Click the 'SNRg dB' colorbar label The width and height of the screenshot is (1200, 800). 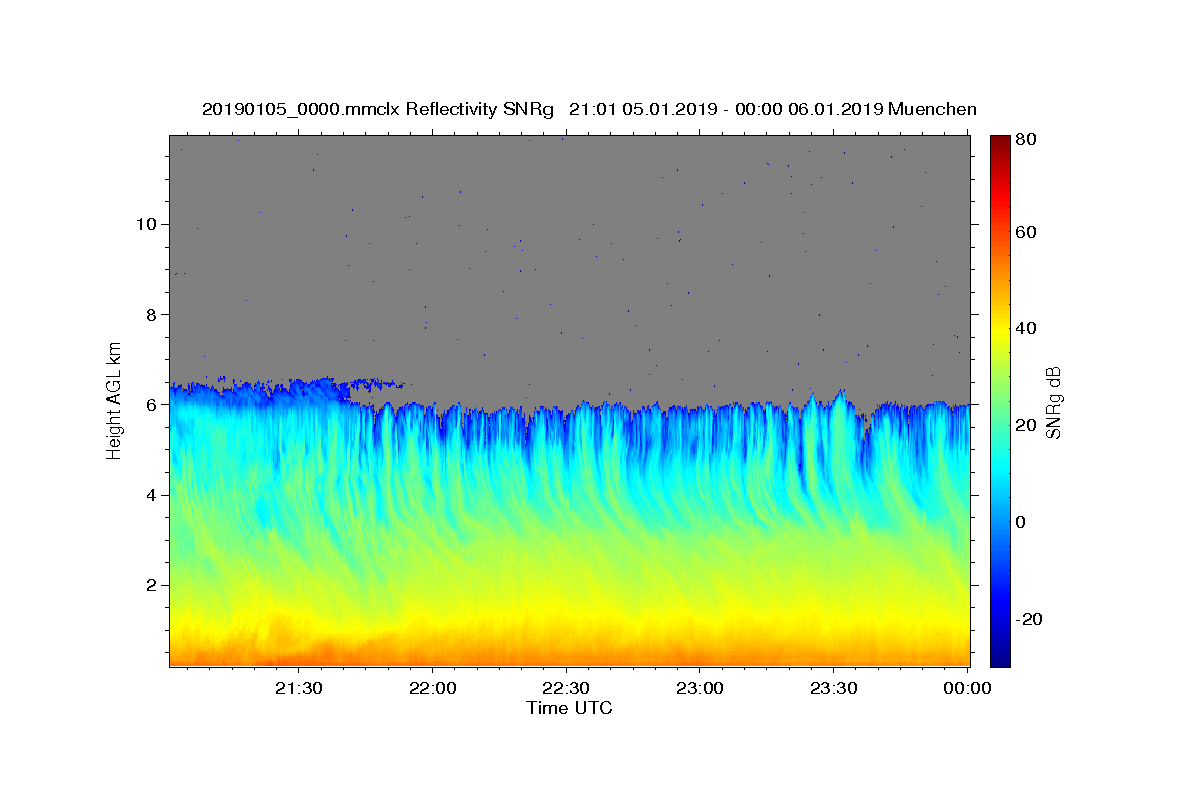[1052, 402]
